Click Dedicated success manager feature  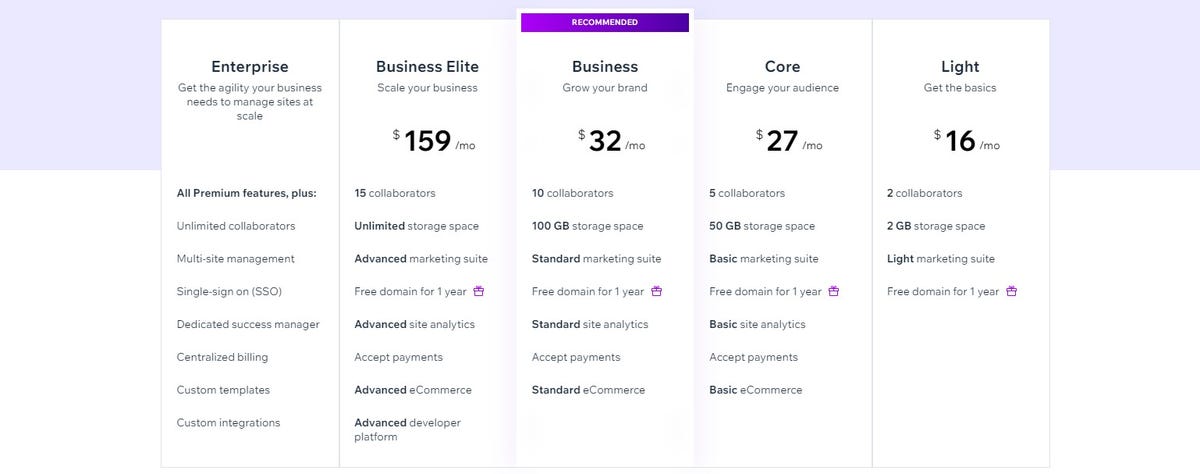pyautogui.click(x=248, y=324)
